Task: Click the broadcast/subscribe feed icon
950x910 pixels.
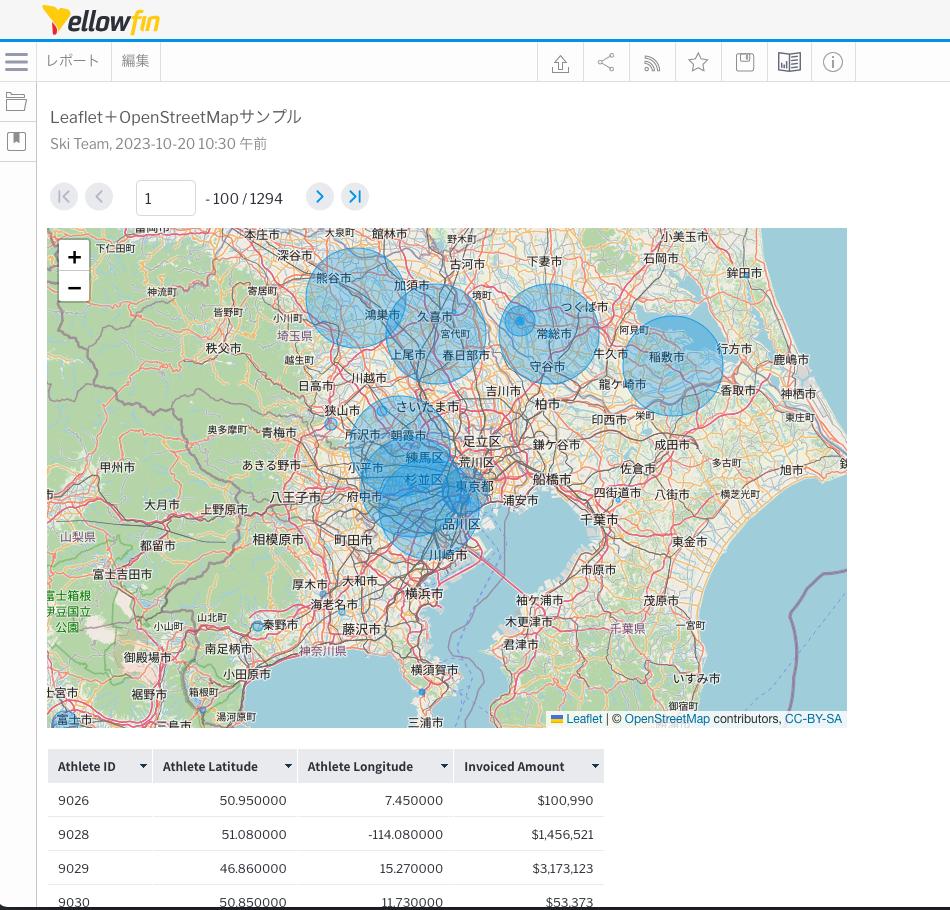Action: pyautogui.click(x=652, y=62)
